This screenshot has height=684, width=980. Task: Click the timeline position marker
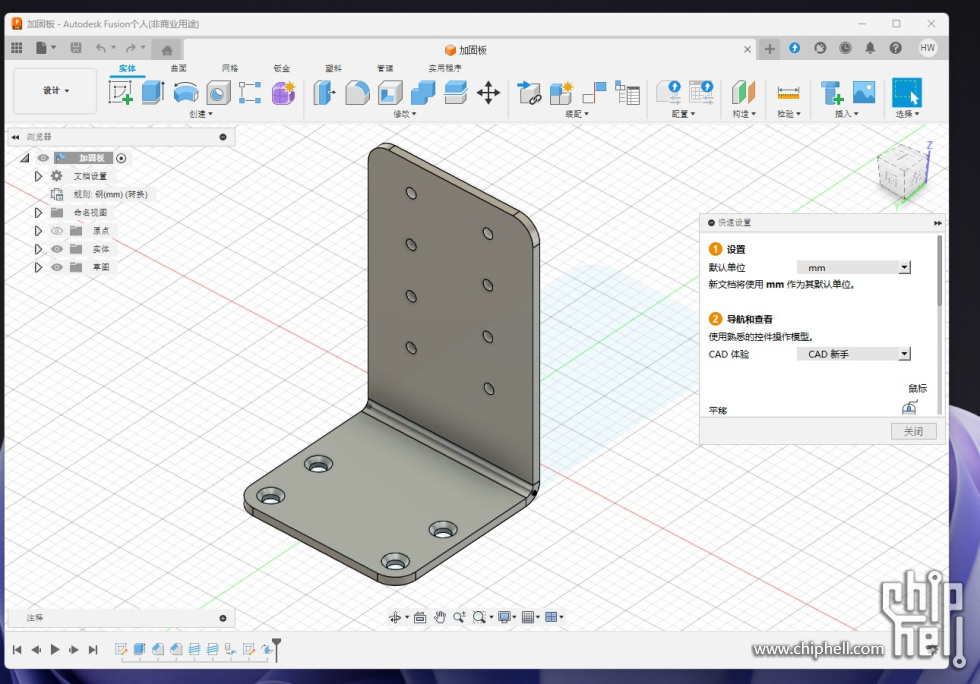point(276,649)
